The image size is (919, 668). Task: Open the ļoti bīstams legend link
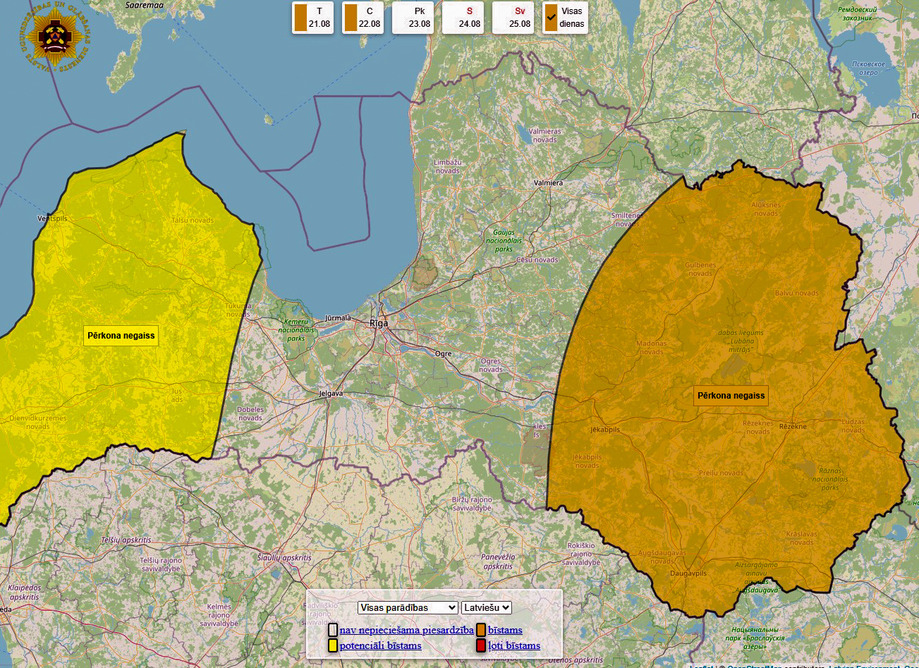click(513, 646)
